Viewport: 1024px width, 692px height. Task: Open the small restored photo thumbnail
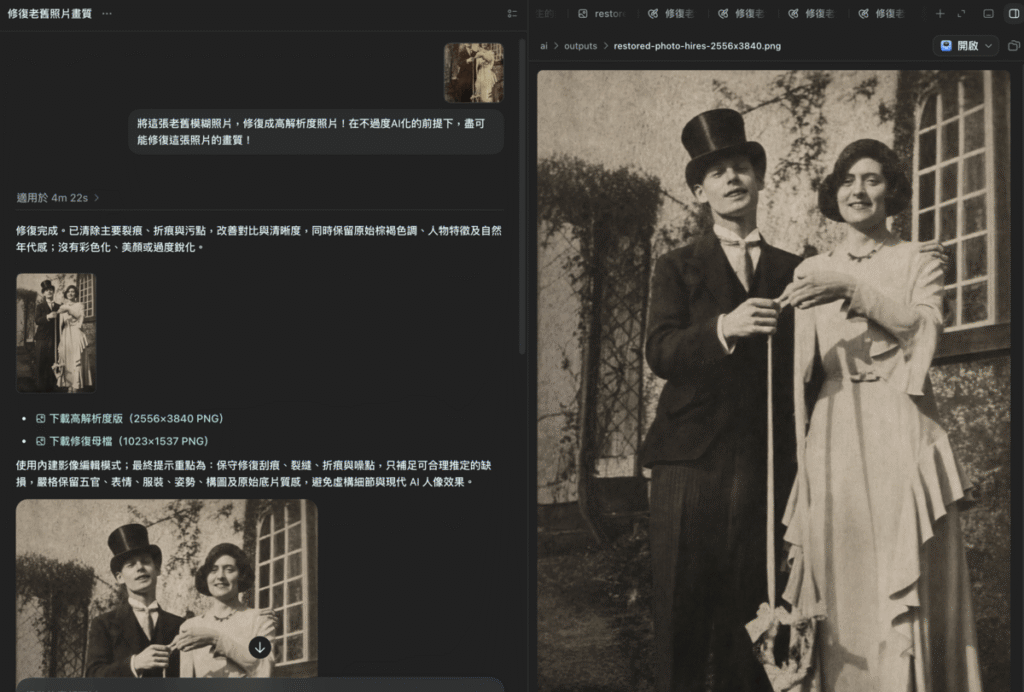point(56,333)
